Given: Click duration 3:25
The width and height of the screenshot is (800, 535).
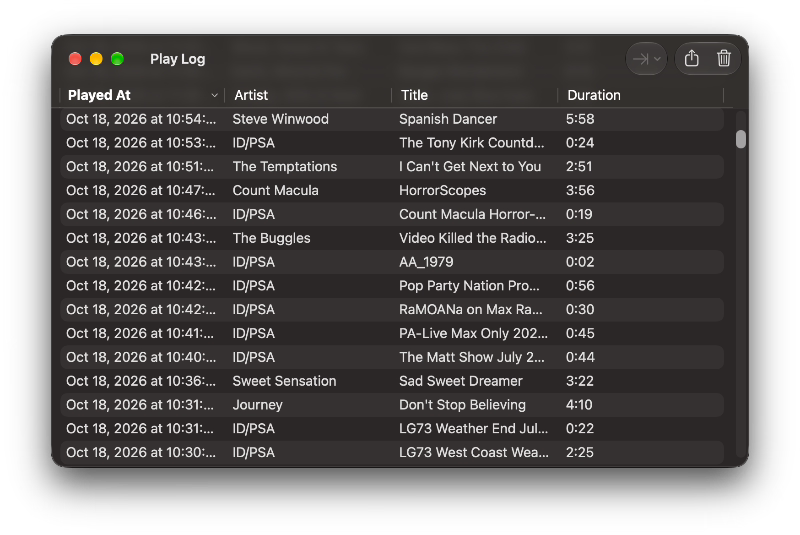Looking at the screenshot, I should click(580, 238).
